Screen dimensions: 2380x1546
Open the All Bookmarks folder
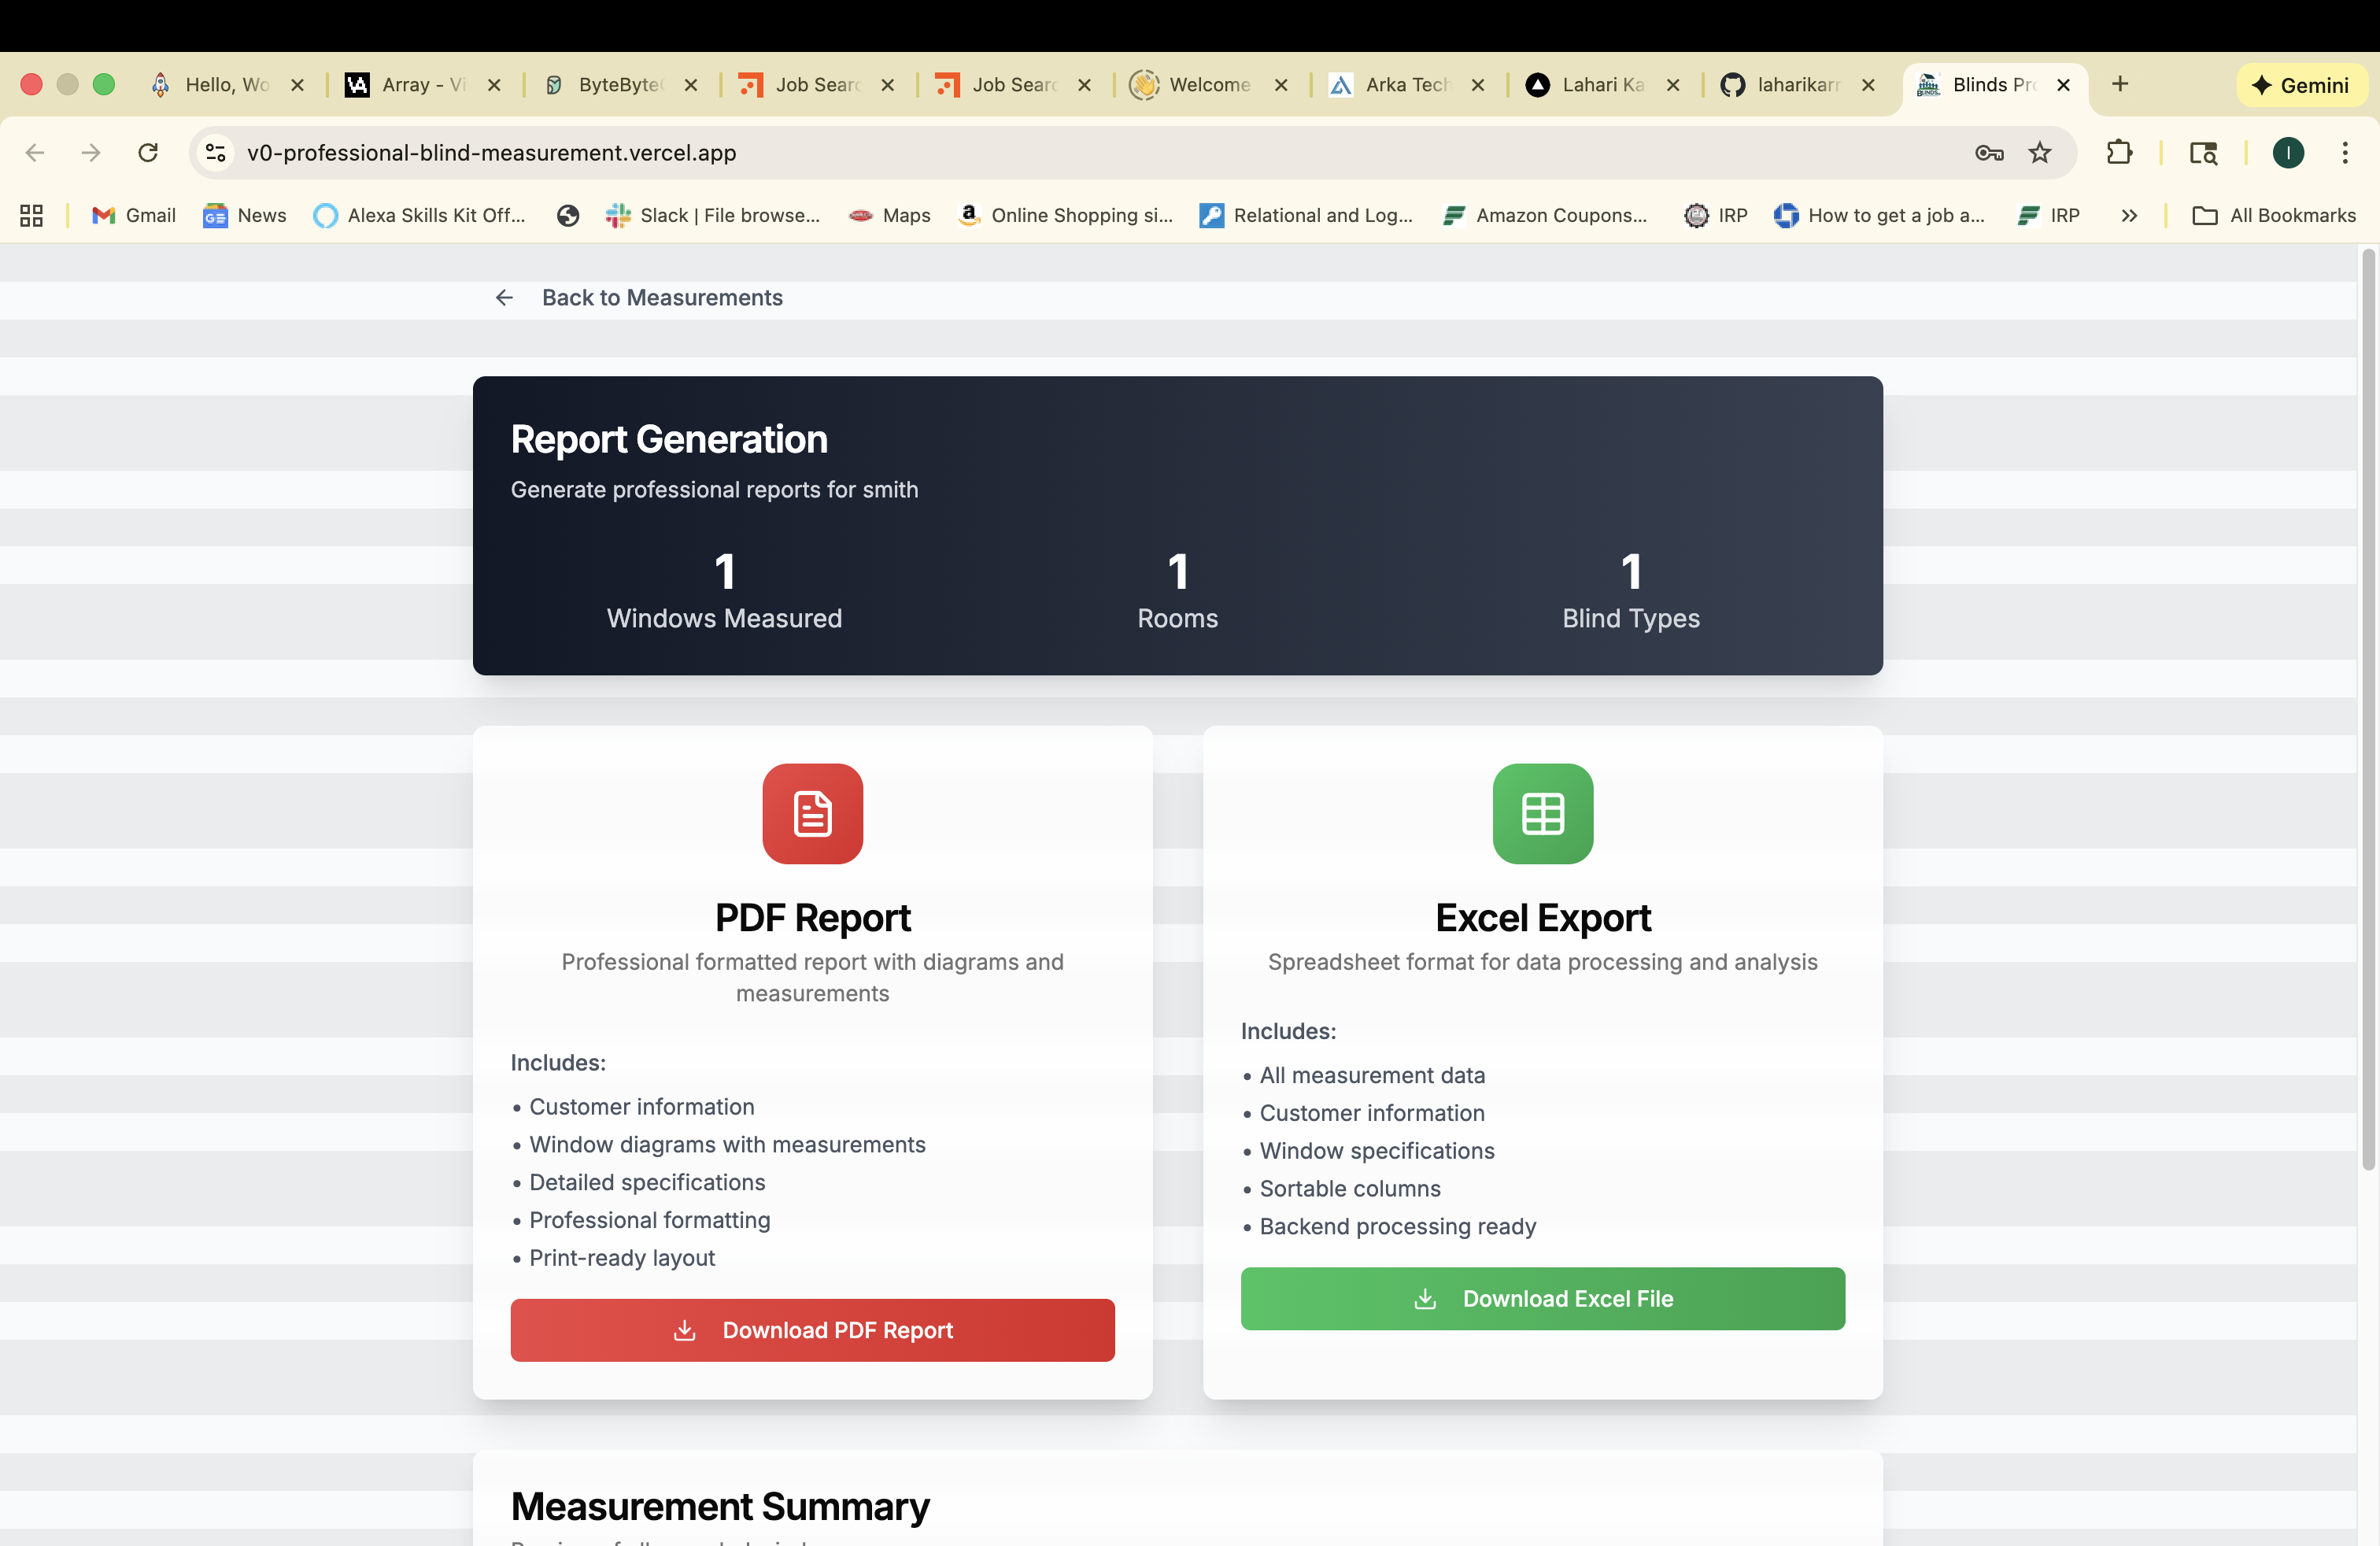[2274, 215]
